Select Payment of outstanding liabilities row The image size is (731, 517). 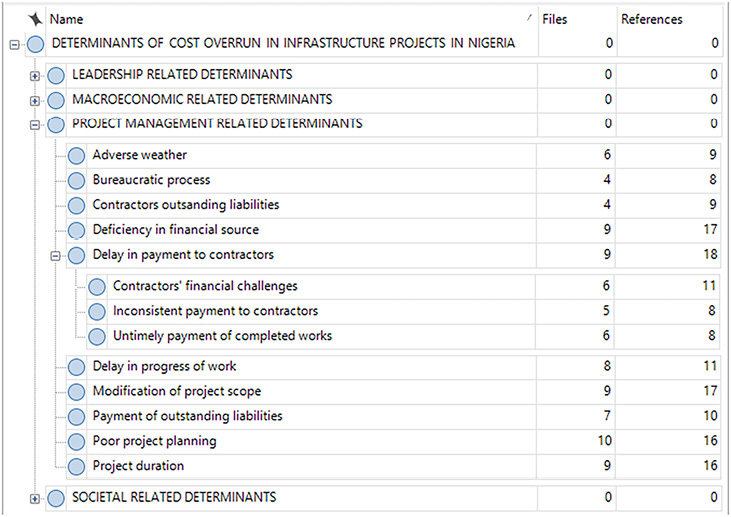187,416
